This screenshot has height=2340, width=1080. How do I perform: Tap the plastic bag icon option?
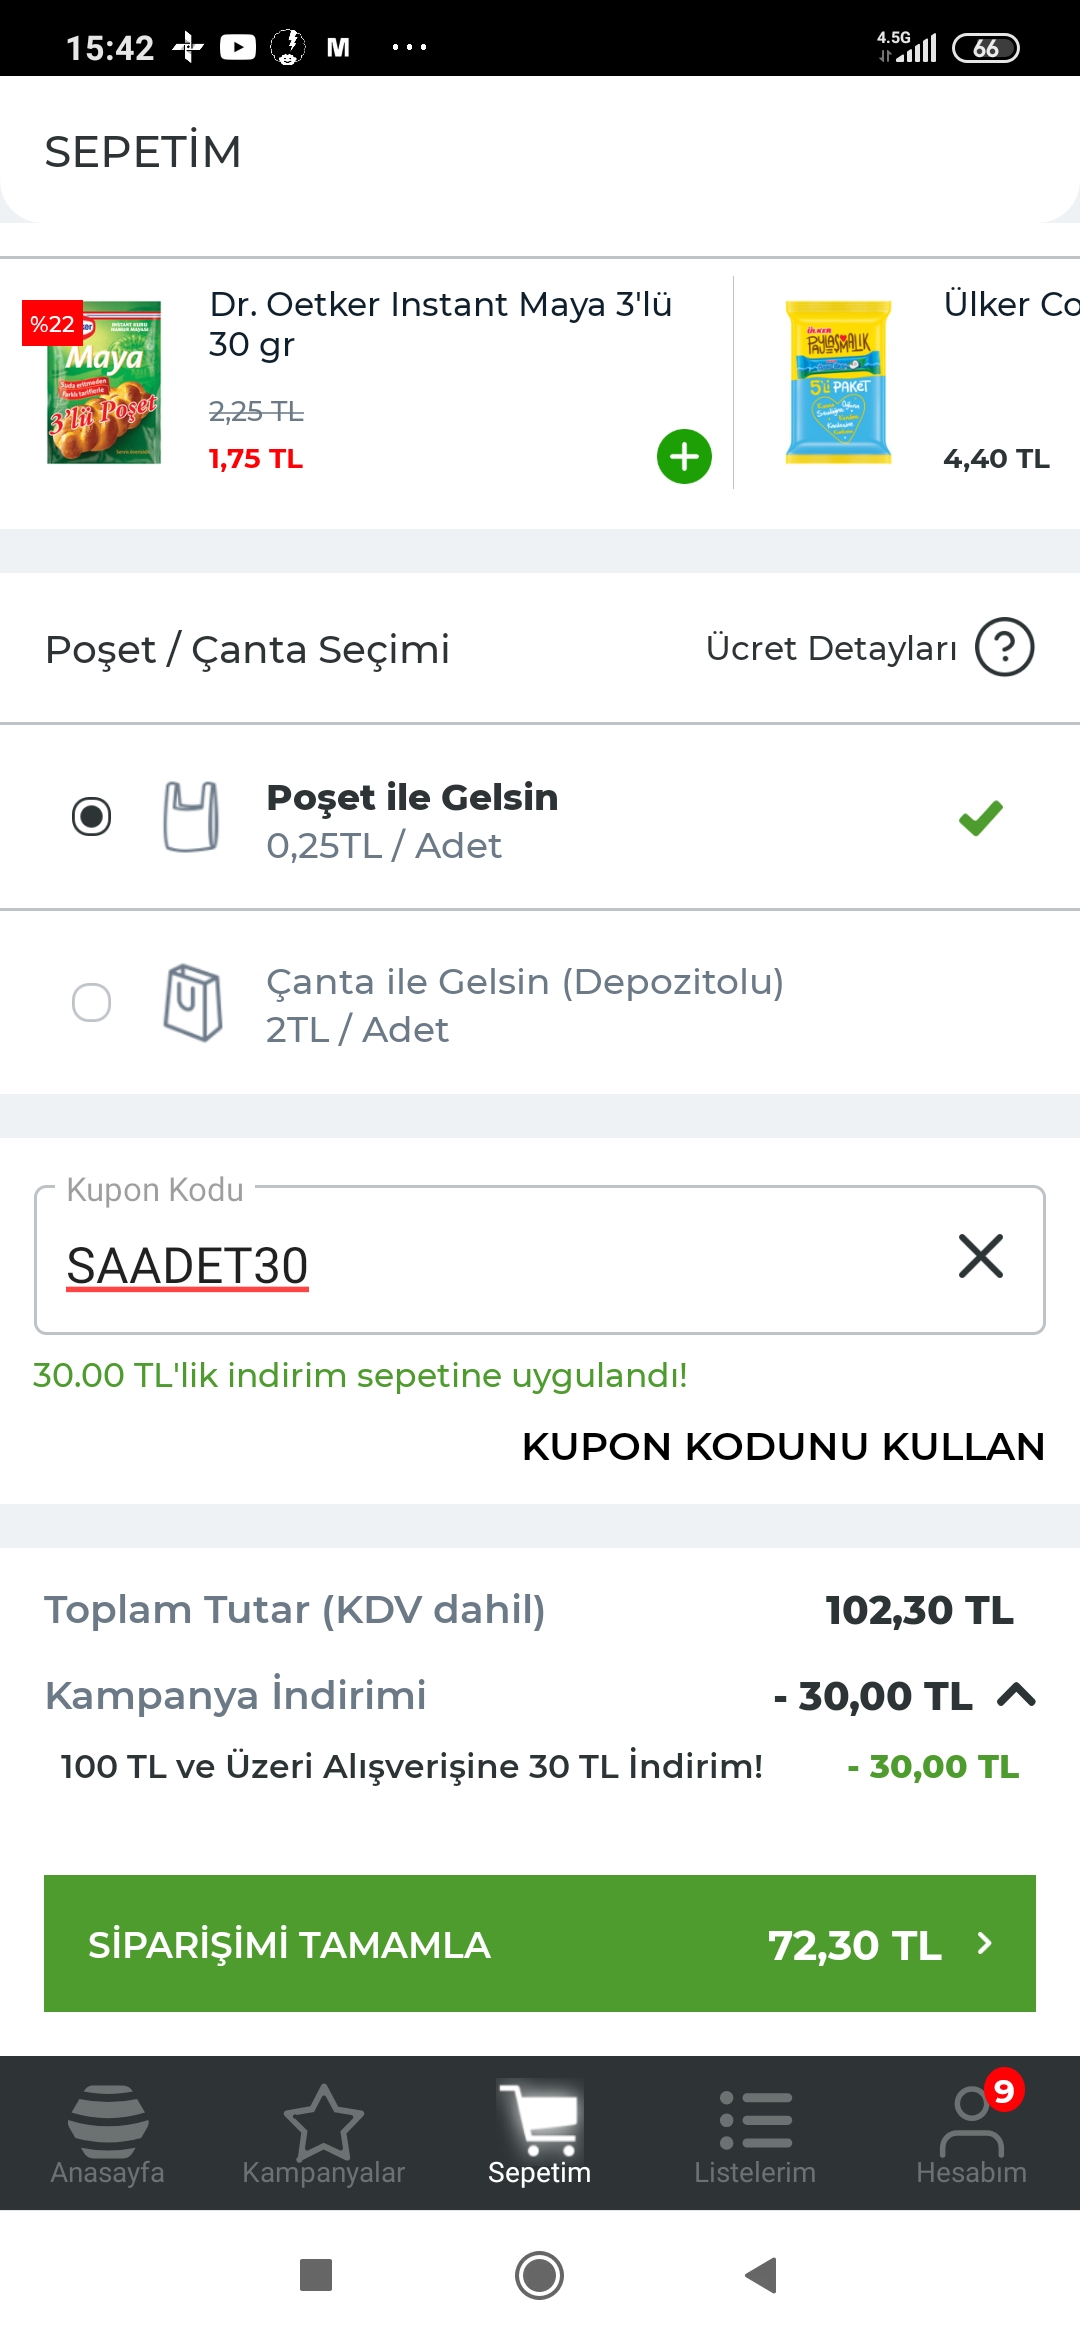[191, 817]
